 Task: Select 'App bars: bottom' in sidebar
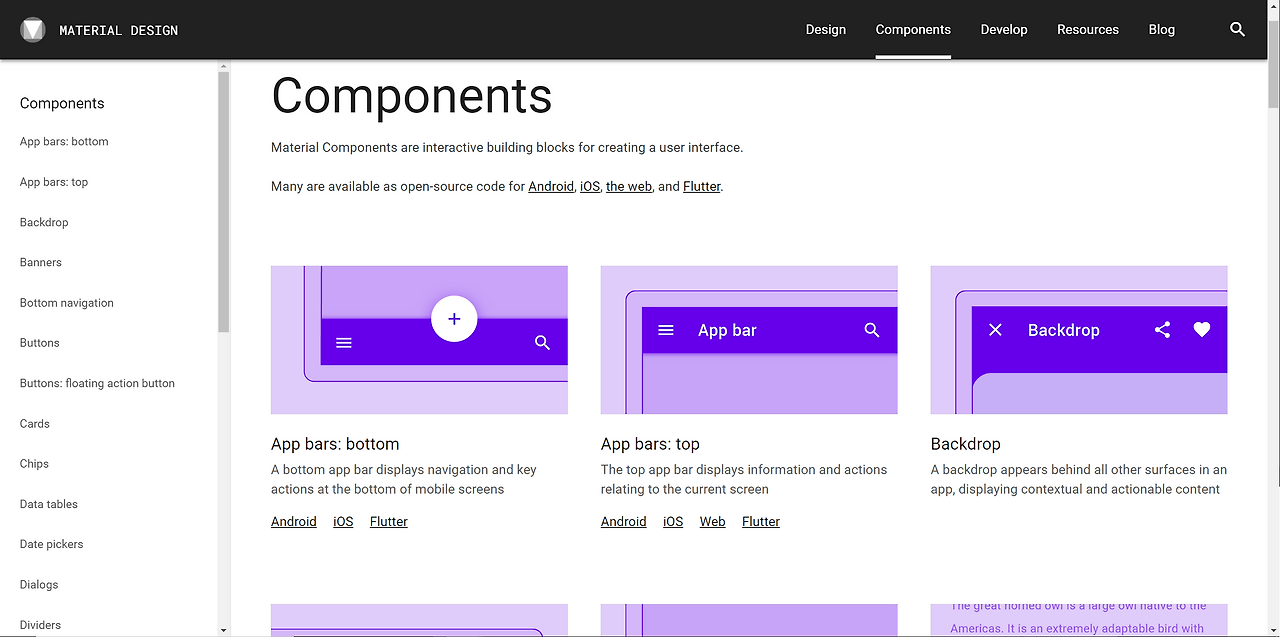[64, 142]
